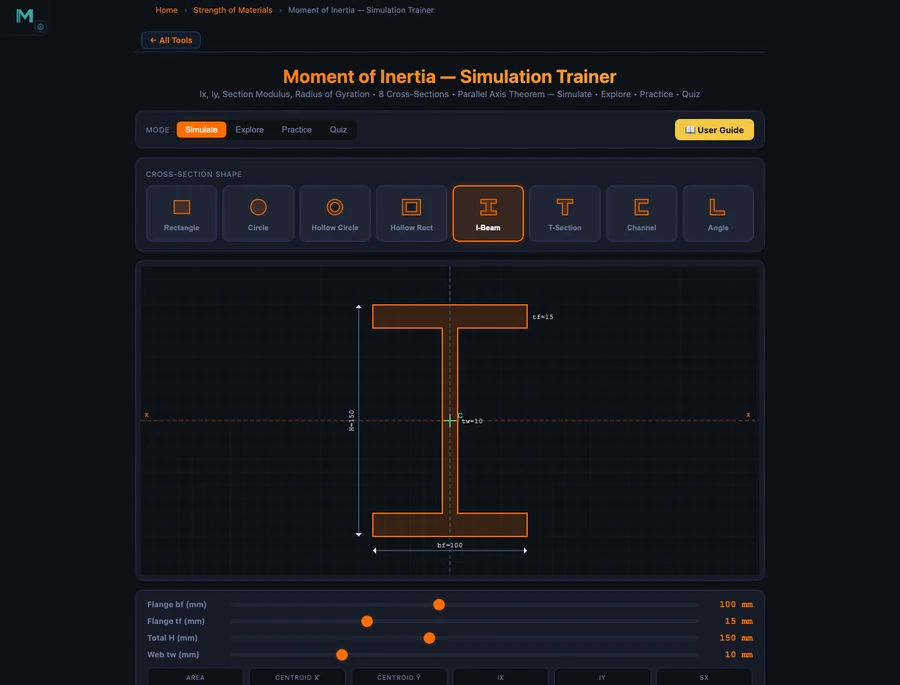Pick the Channel shape

[642, 214]
